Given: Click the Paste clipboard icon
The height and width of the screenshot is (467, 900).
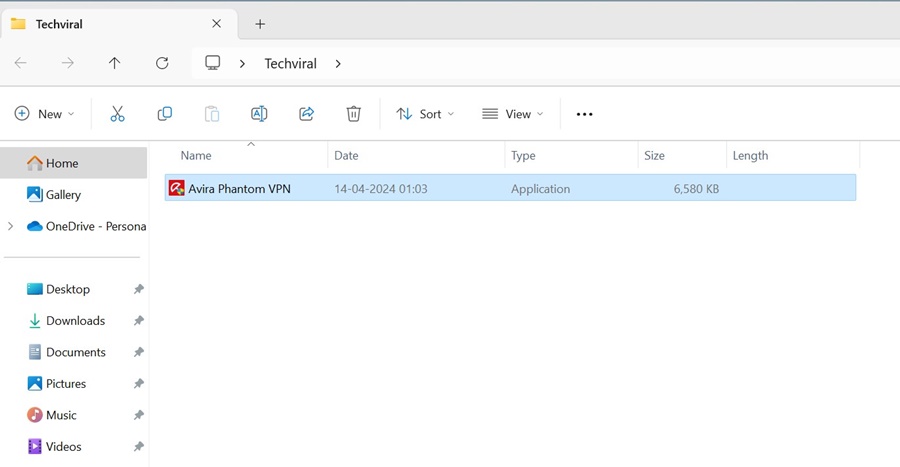Looking at the screenshot, I should point(212,114).
